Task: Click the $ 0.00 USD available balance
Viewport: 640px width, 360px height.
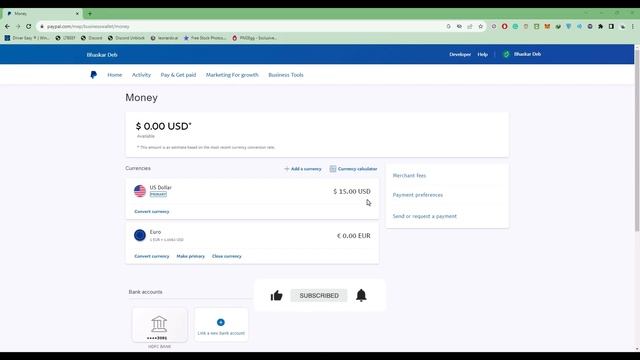Action: point(163,126)
